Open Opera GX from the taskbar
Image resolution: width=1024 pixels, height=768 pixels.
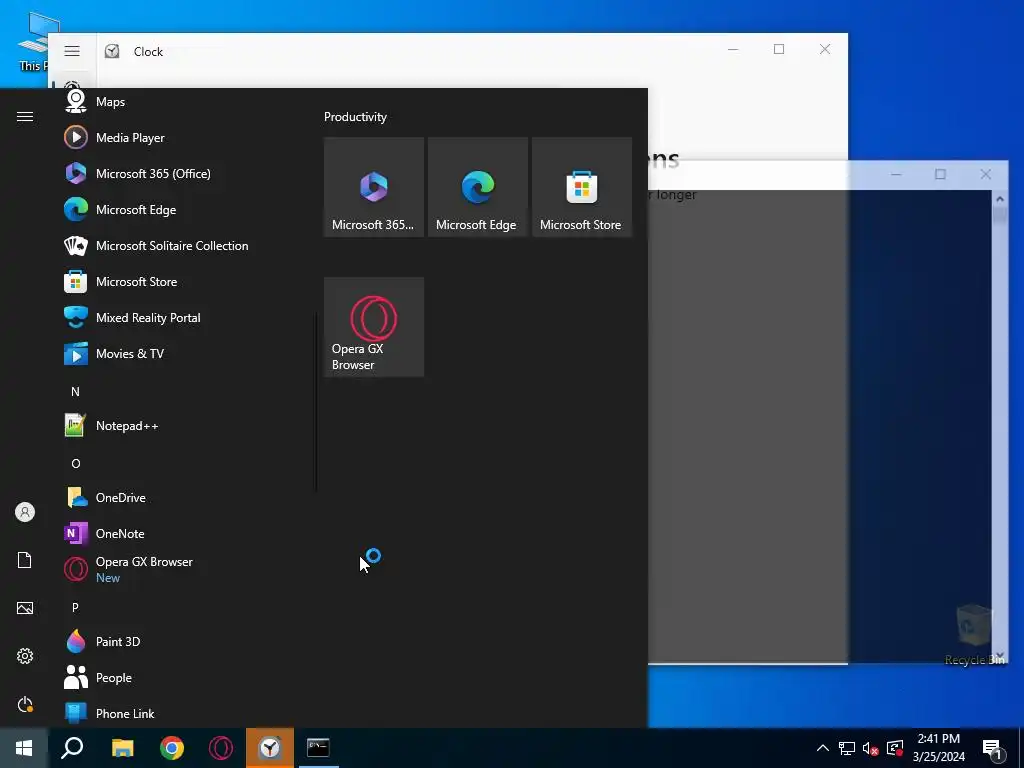point(221,748)
